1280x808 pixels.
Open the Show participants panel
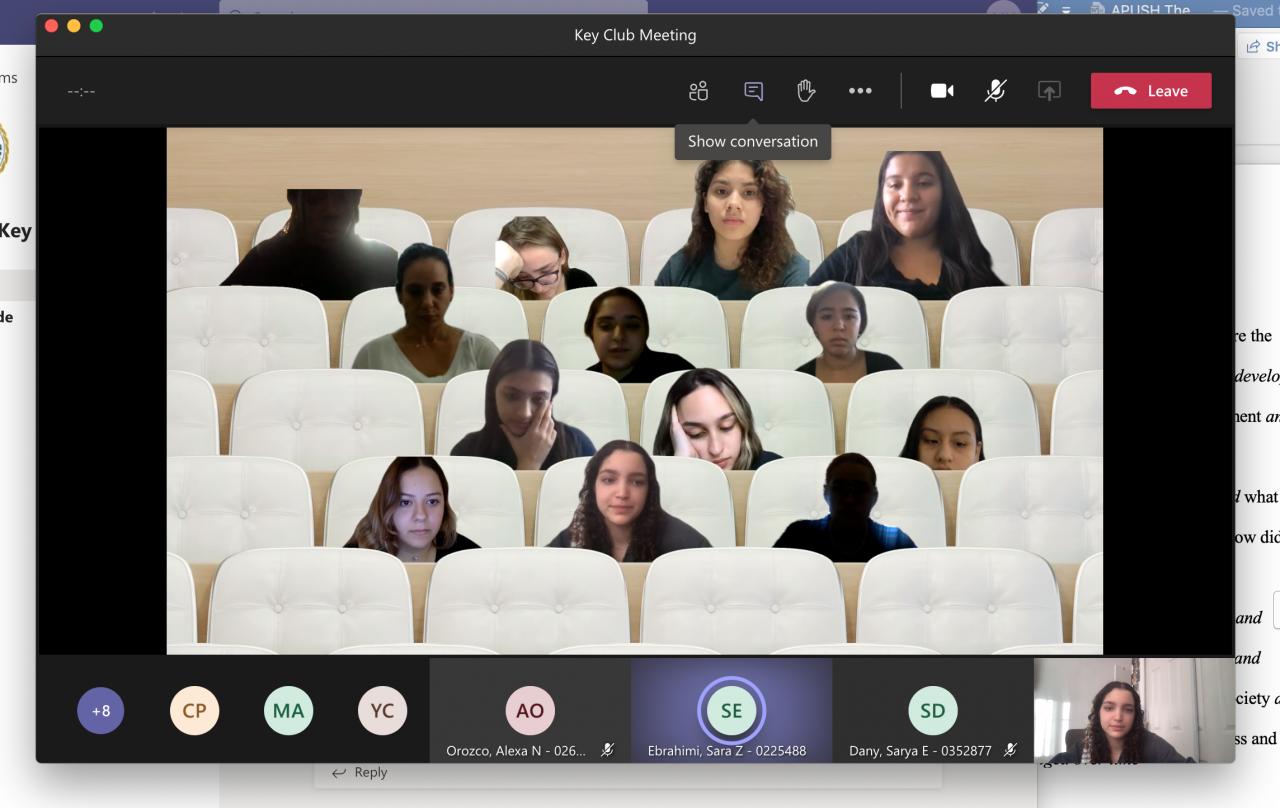[x=698, y=91]
